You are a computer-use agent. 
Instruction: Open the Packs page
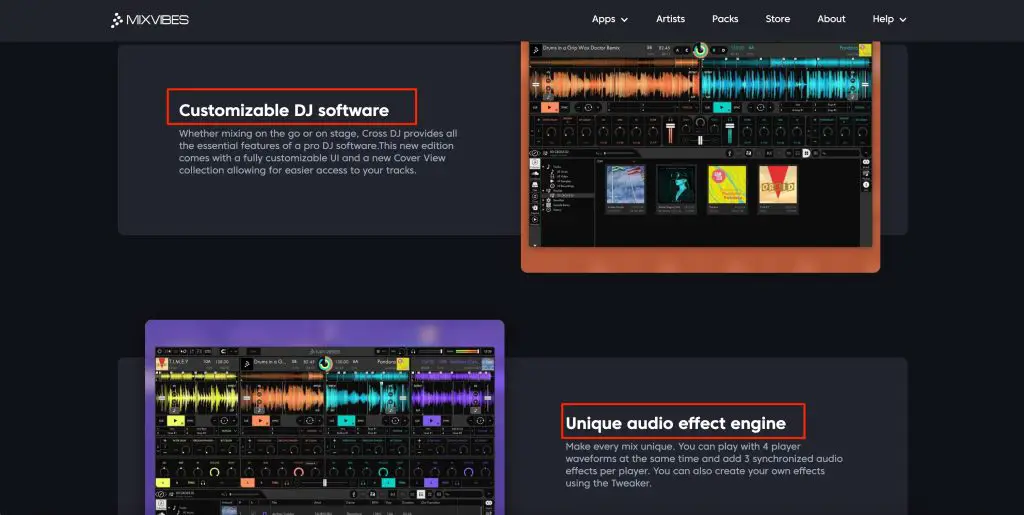pos(725,19)
